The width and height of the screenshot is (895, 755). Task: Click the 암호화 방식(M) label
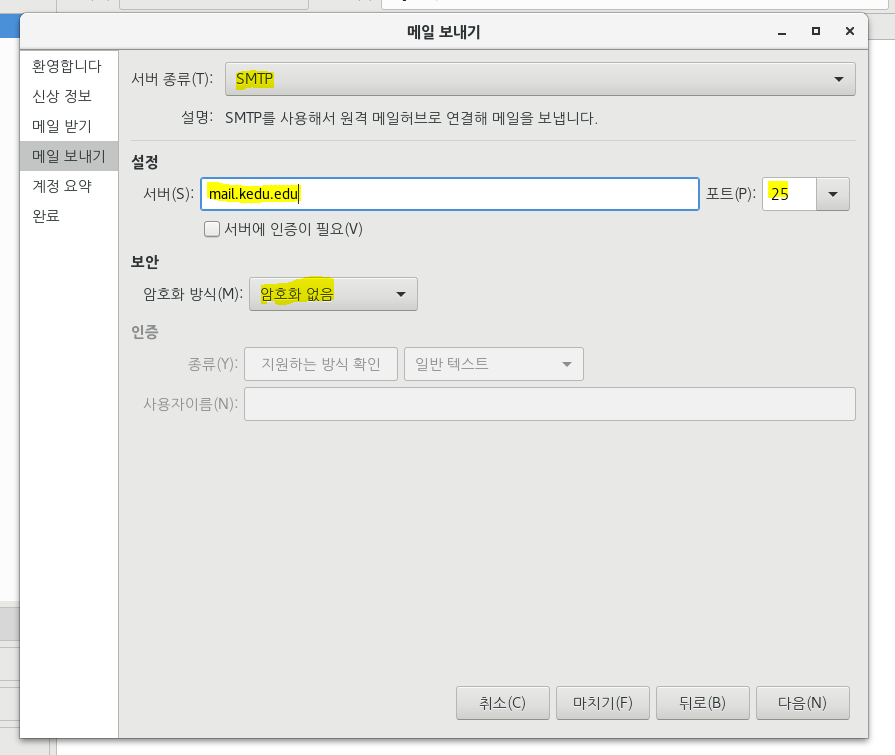click(193, 294)
